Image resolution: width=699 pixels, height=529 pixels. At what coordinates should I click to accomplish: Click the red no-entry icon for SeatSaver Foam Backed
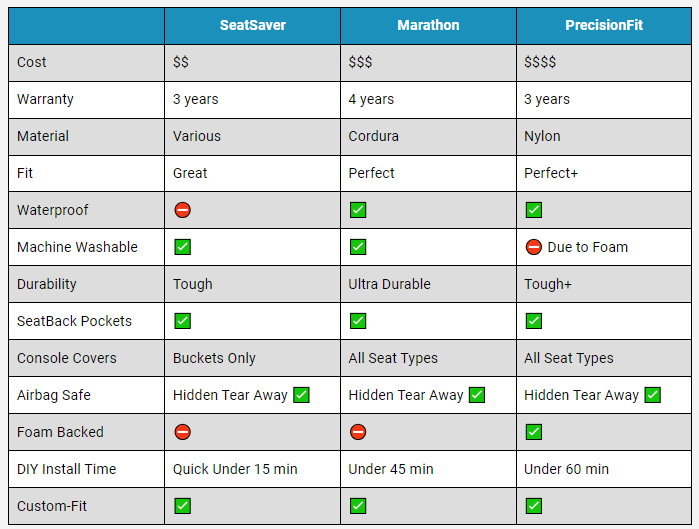(x=182, y=432)
